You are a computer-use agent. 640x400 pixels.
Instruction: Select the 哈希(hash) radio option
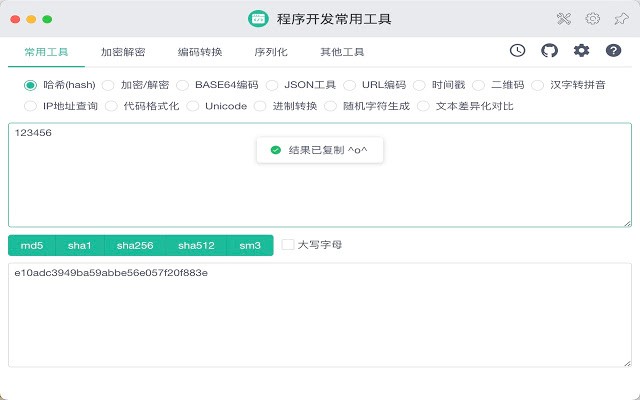tap(30, 85)
